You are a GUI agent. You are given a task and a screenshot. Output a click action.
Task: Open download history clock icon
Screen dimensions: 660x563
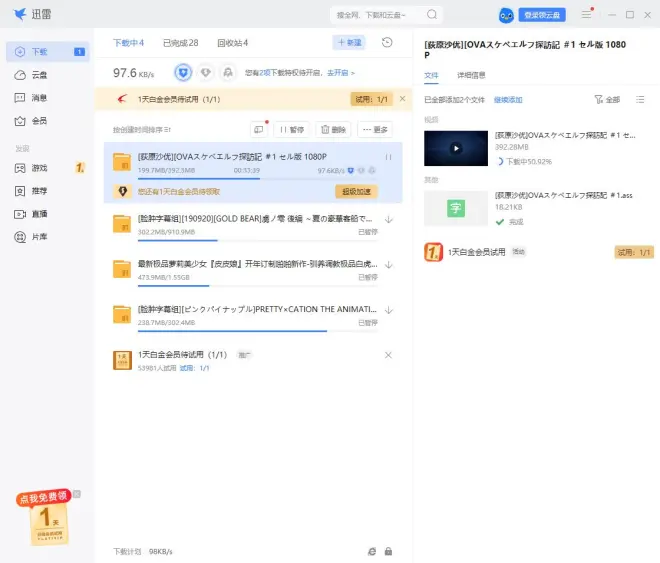pos(387,43)
